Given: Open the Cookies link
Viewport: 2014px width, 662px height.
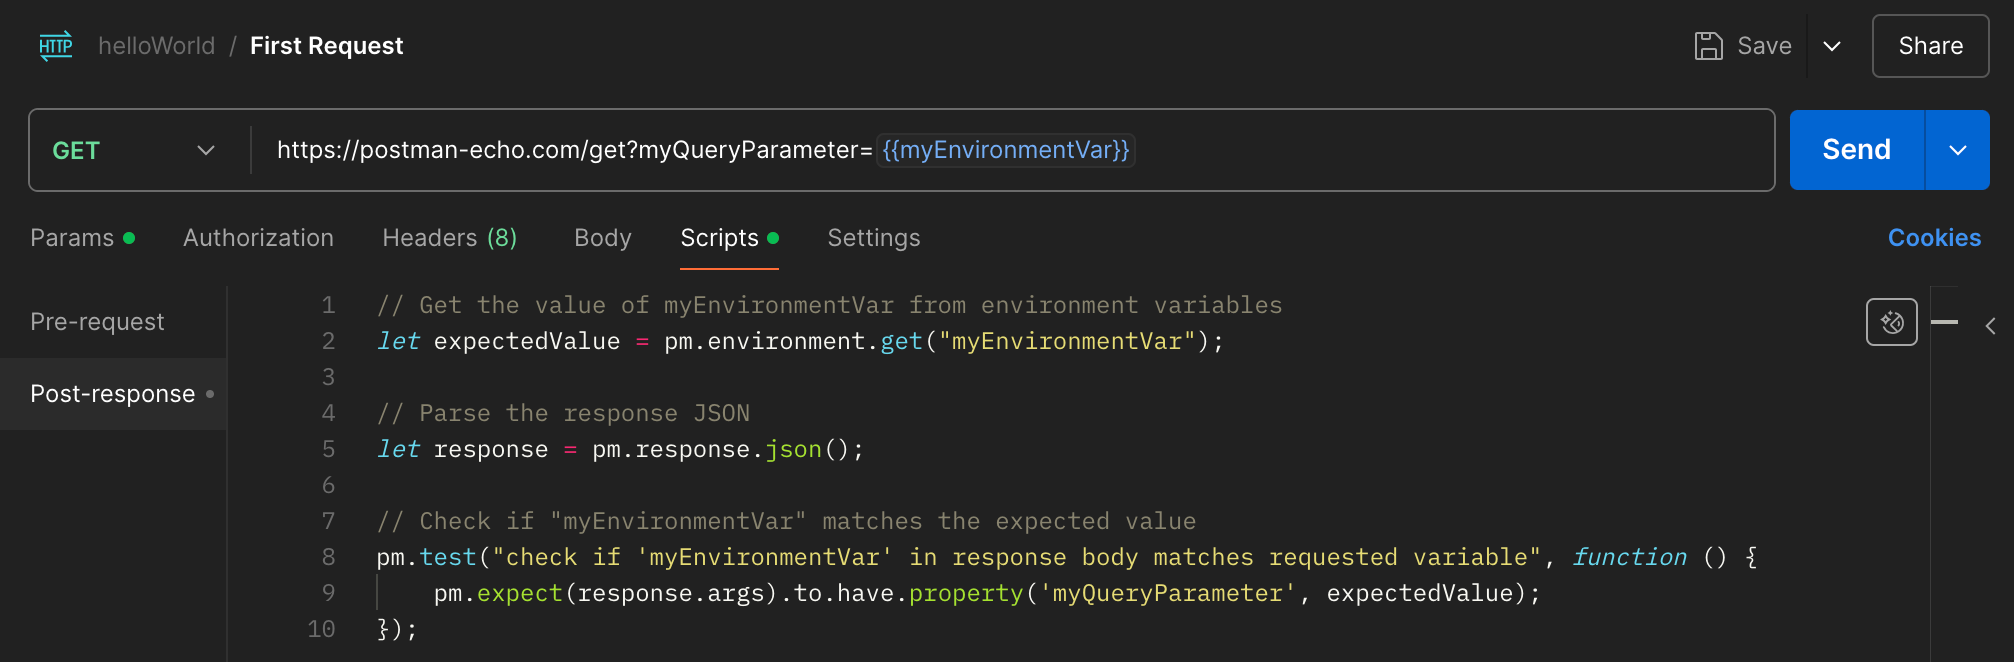Looking at the screenshot, I should click(1934, 238).
